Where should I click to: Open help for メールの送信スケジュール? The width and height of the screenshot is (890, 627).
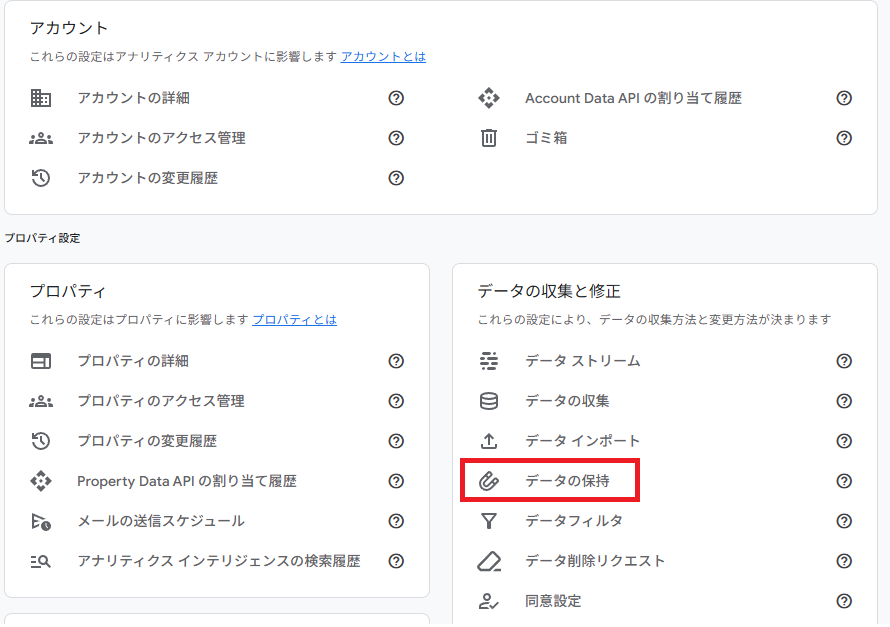[x=396, y=521]
